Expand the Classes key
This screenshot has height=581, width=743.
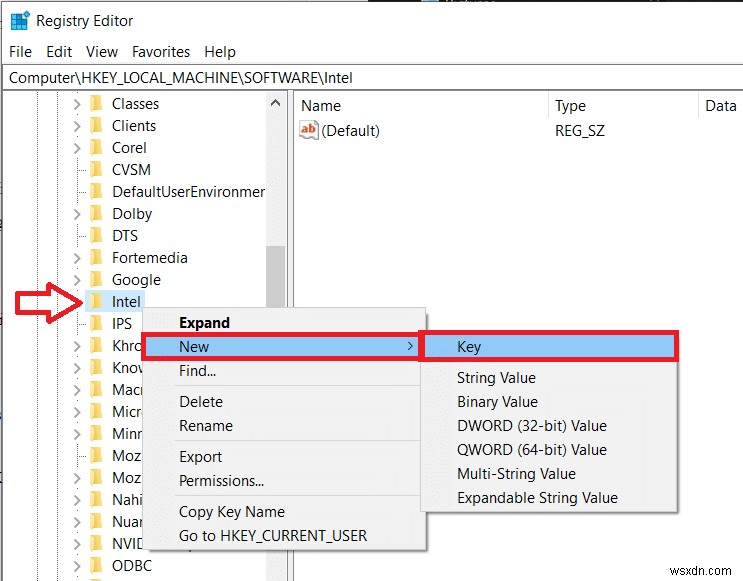pos(77,104)
